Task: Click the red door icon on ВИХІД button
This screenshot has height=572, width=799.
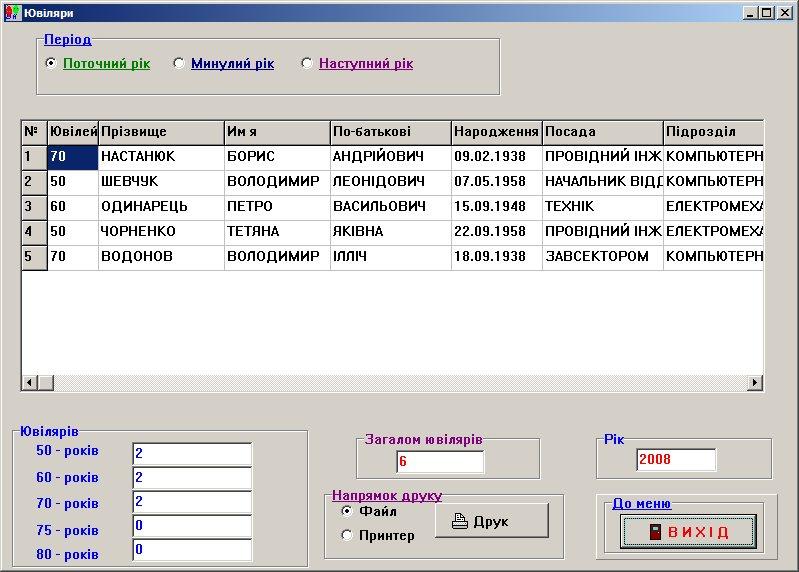Action: click(x=655, y=532)
